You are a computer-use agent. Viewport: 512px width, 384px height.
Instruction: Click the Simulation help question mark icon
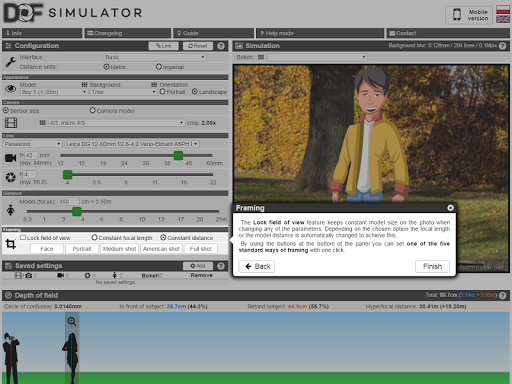(x=502, y=46)
